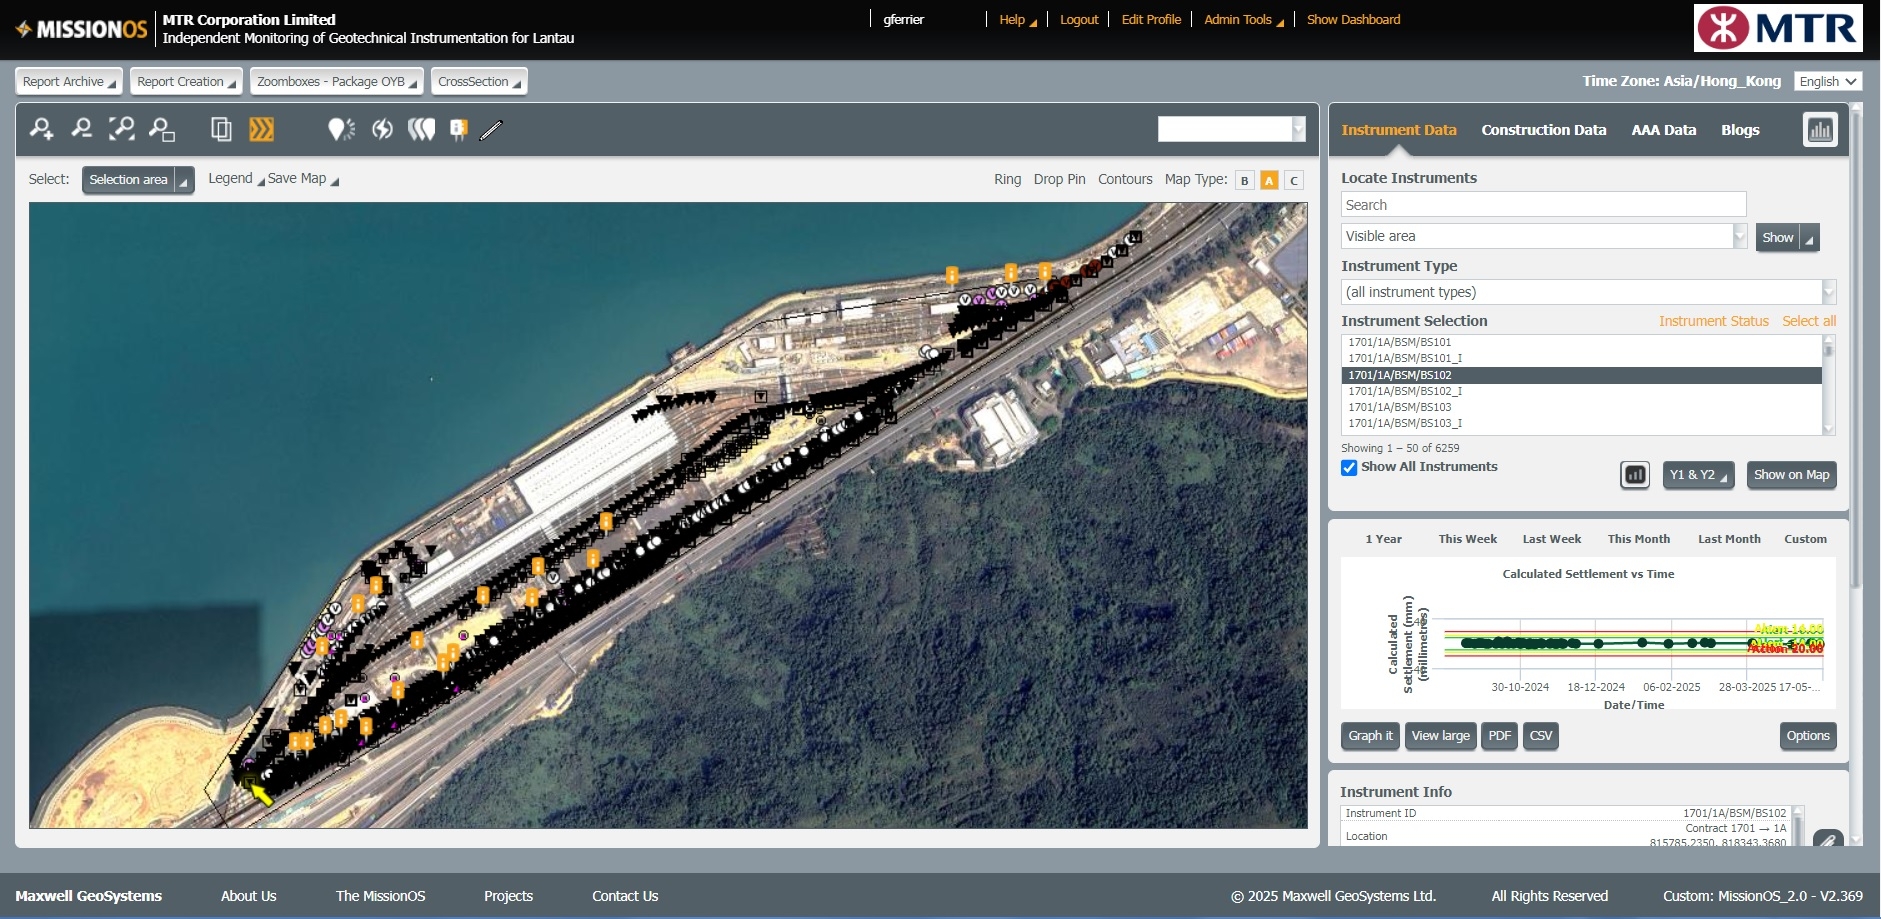Uncheck Show All Instruments checkbox

(1349, 467)
